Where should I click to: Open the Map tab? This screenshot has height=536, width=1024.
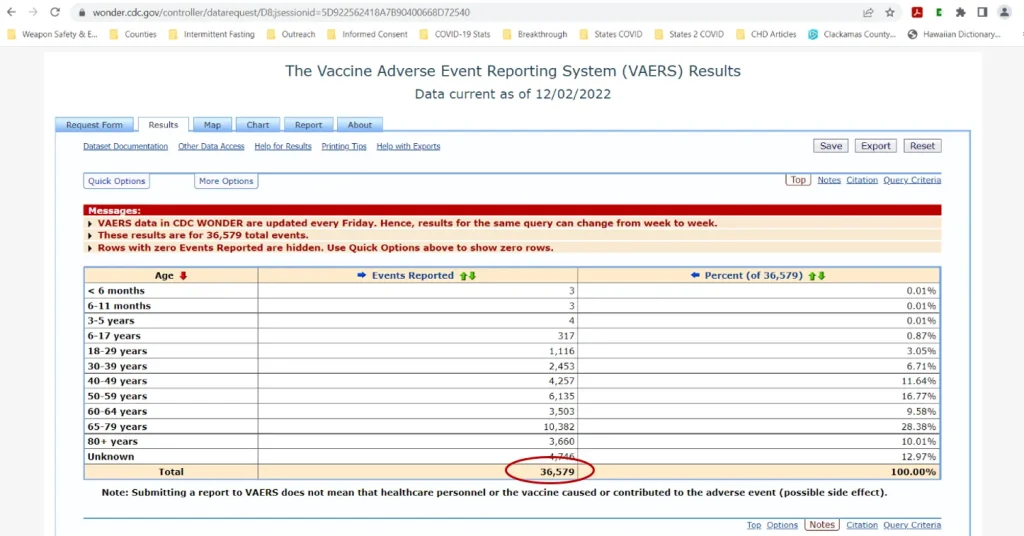click(212, 125)
